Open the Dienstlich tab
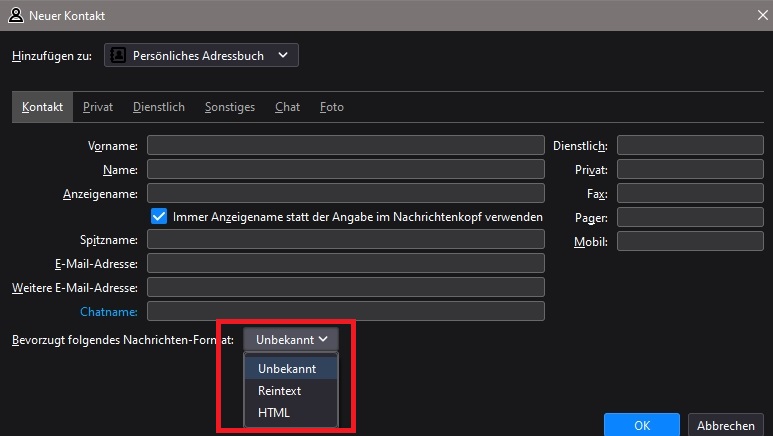773x436 pixels. (x=158, y=107)
